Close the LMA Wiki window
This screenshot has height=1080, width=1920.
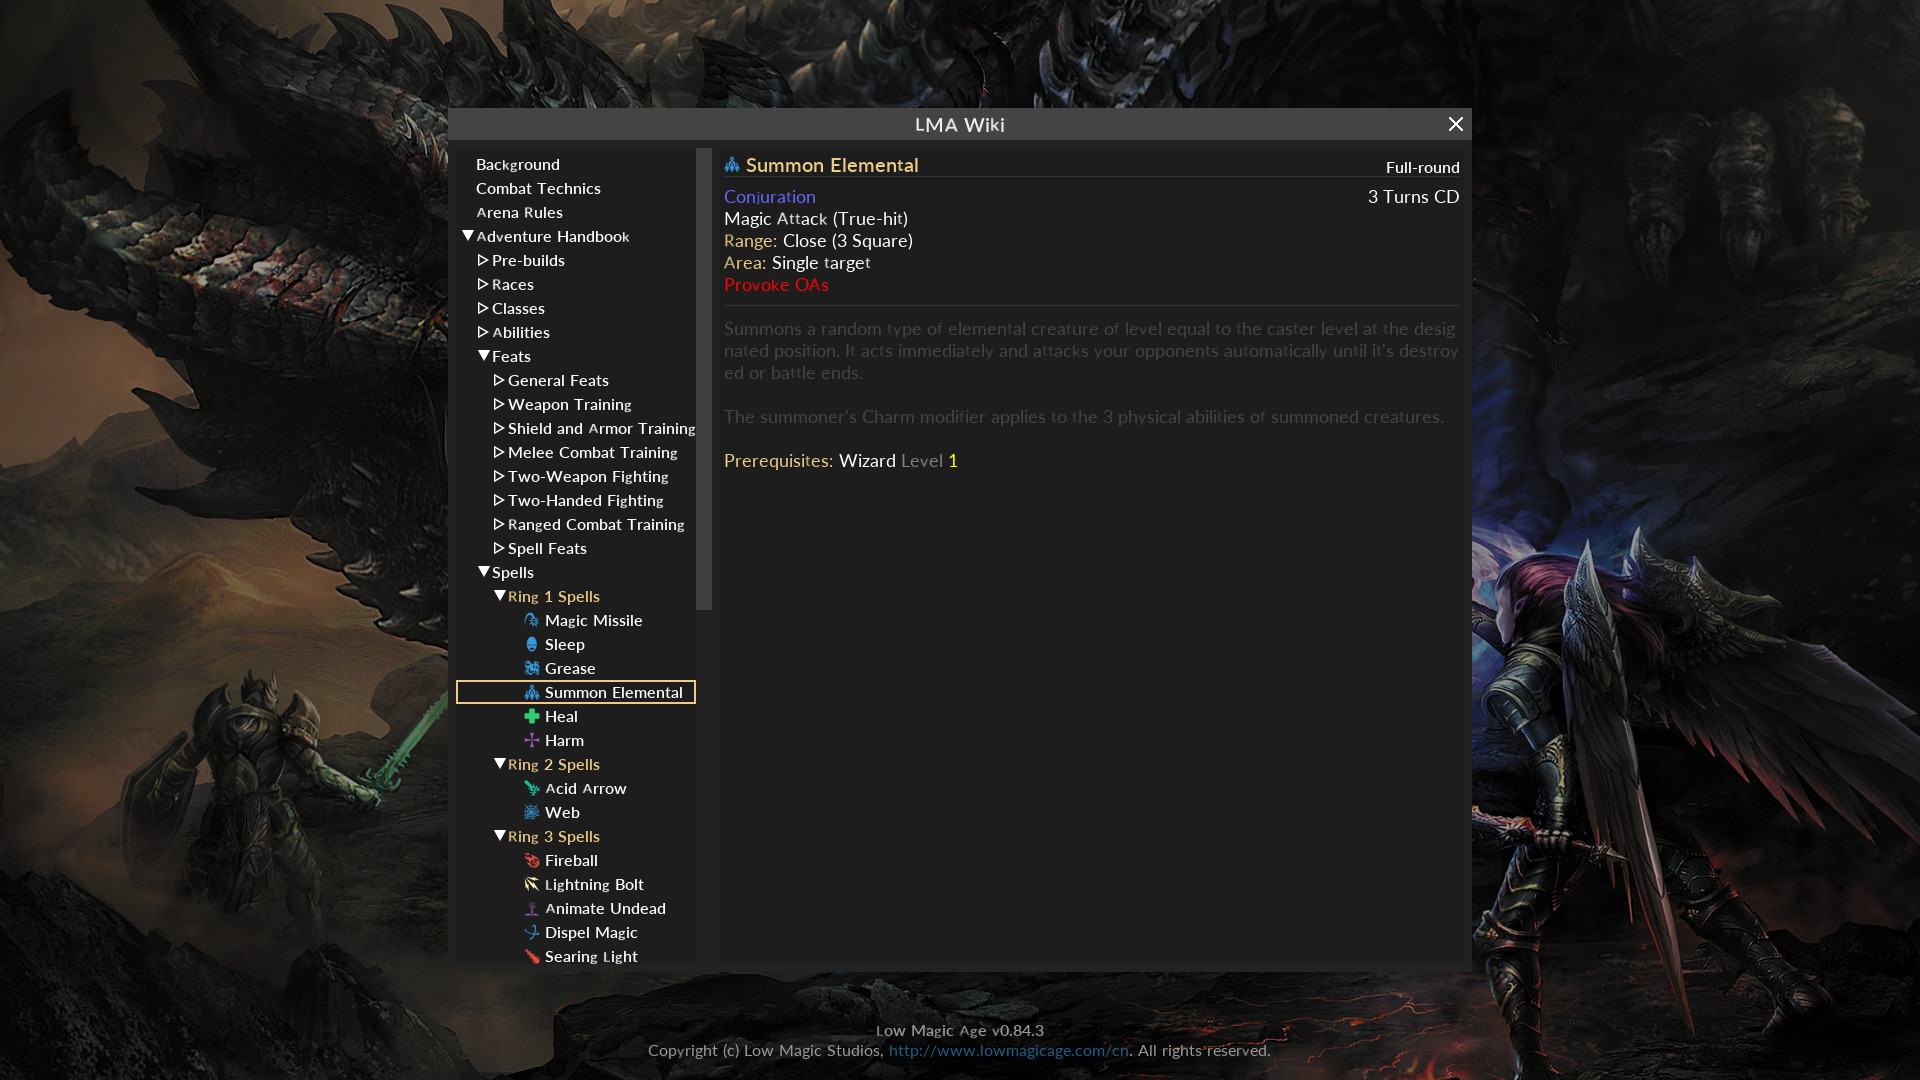click(1455, 124)
